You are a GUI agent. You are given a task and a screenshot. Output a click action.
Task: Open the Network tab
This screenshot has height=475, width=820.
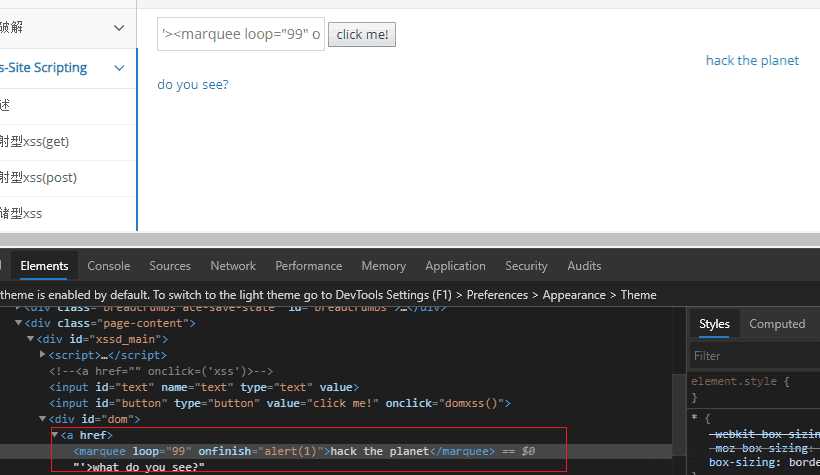[233, 266]
